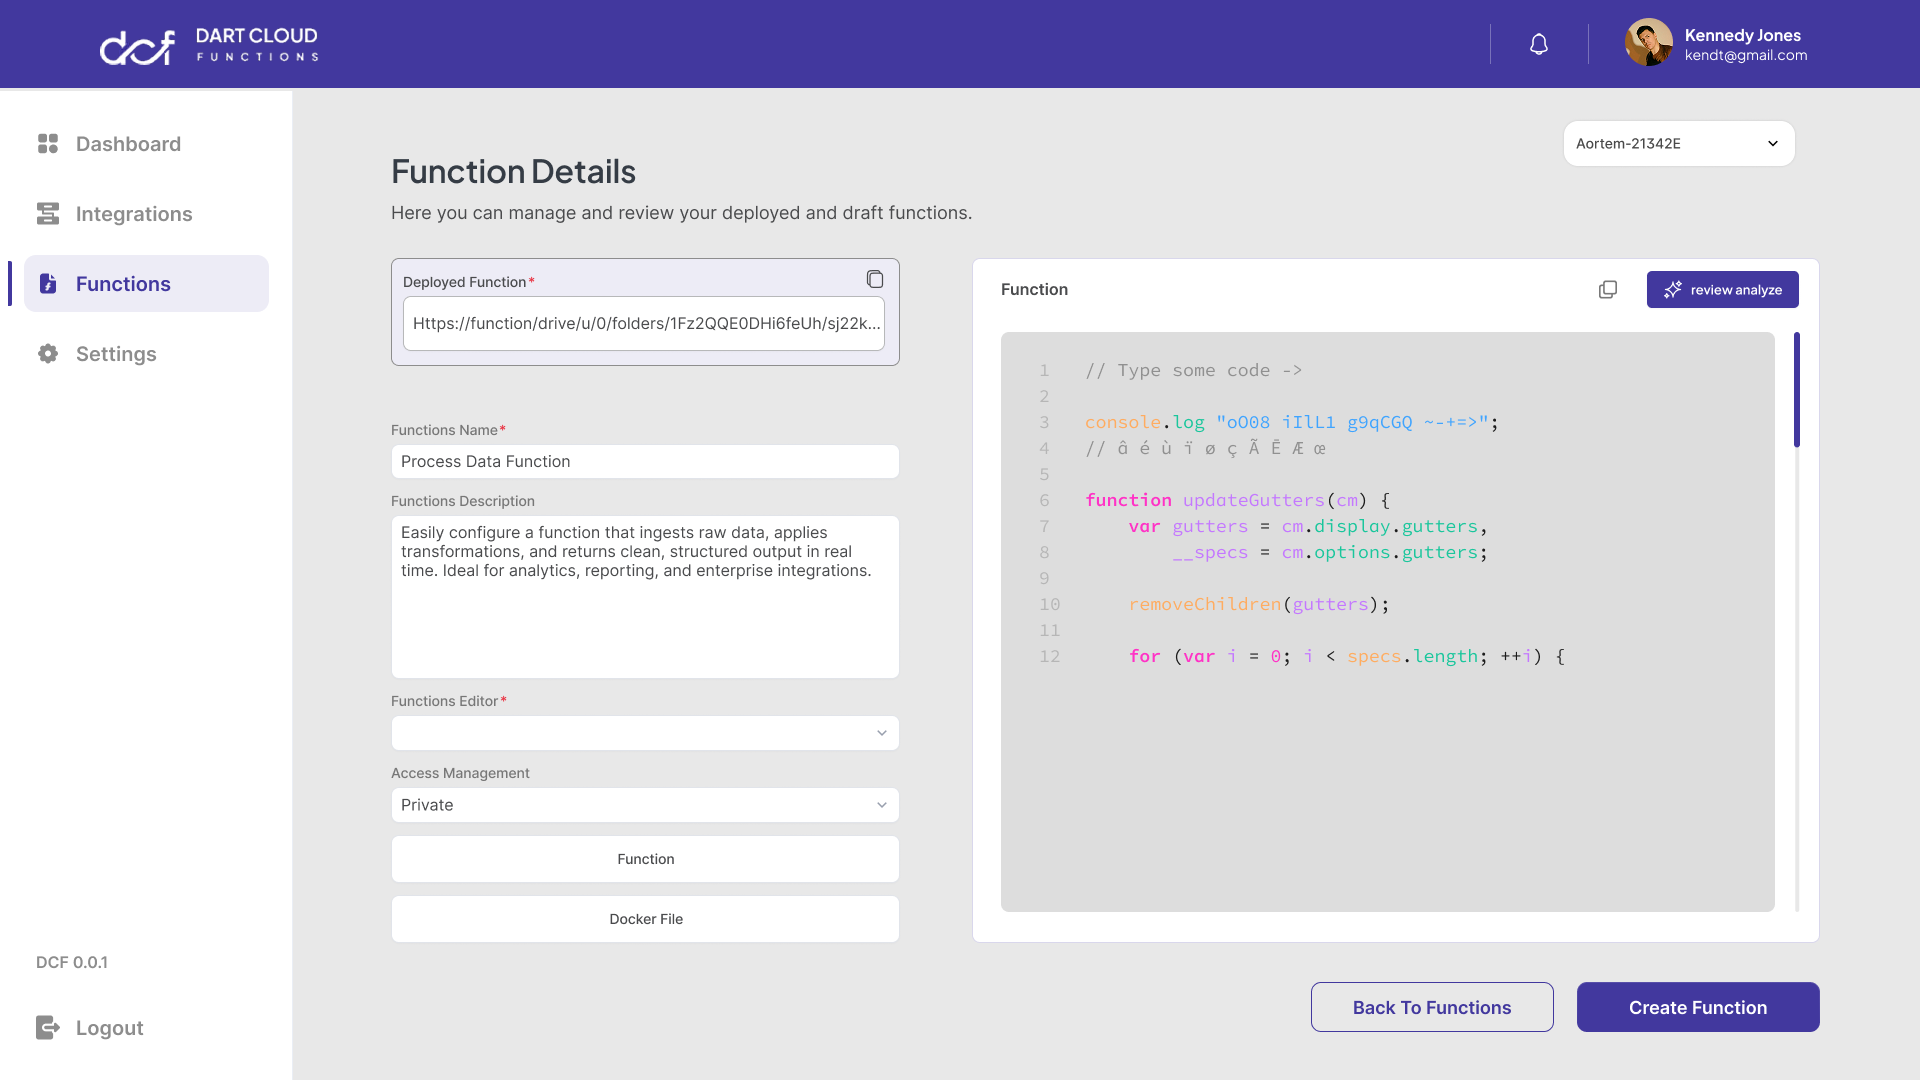Select the Functions document icon
This screenshot has height=1080, width=1920.
point(47,283)
